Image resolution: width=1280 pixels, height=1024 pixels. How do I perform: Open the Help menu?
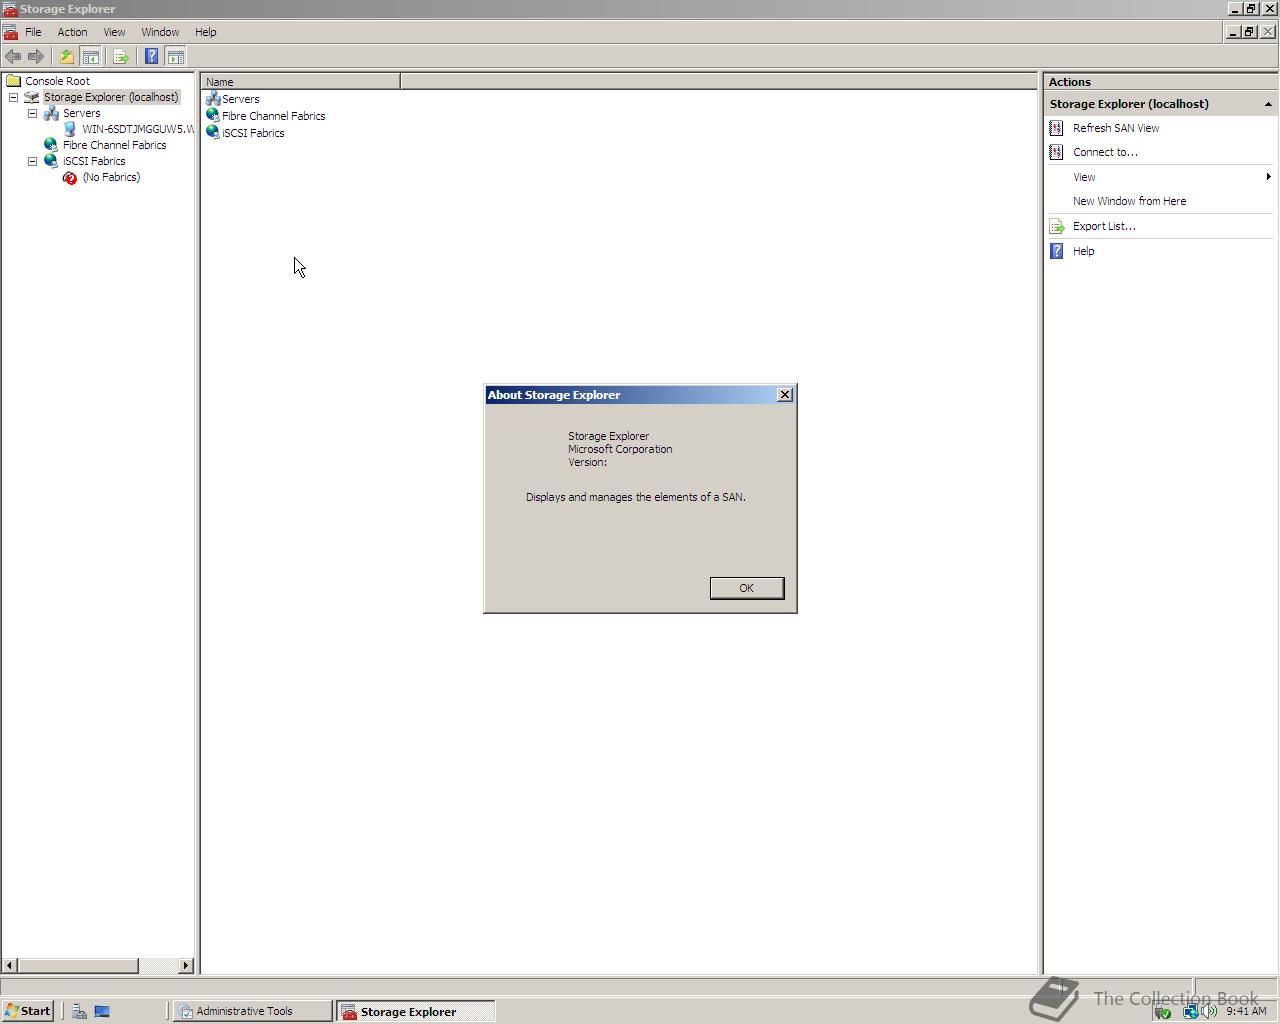205,32
